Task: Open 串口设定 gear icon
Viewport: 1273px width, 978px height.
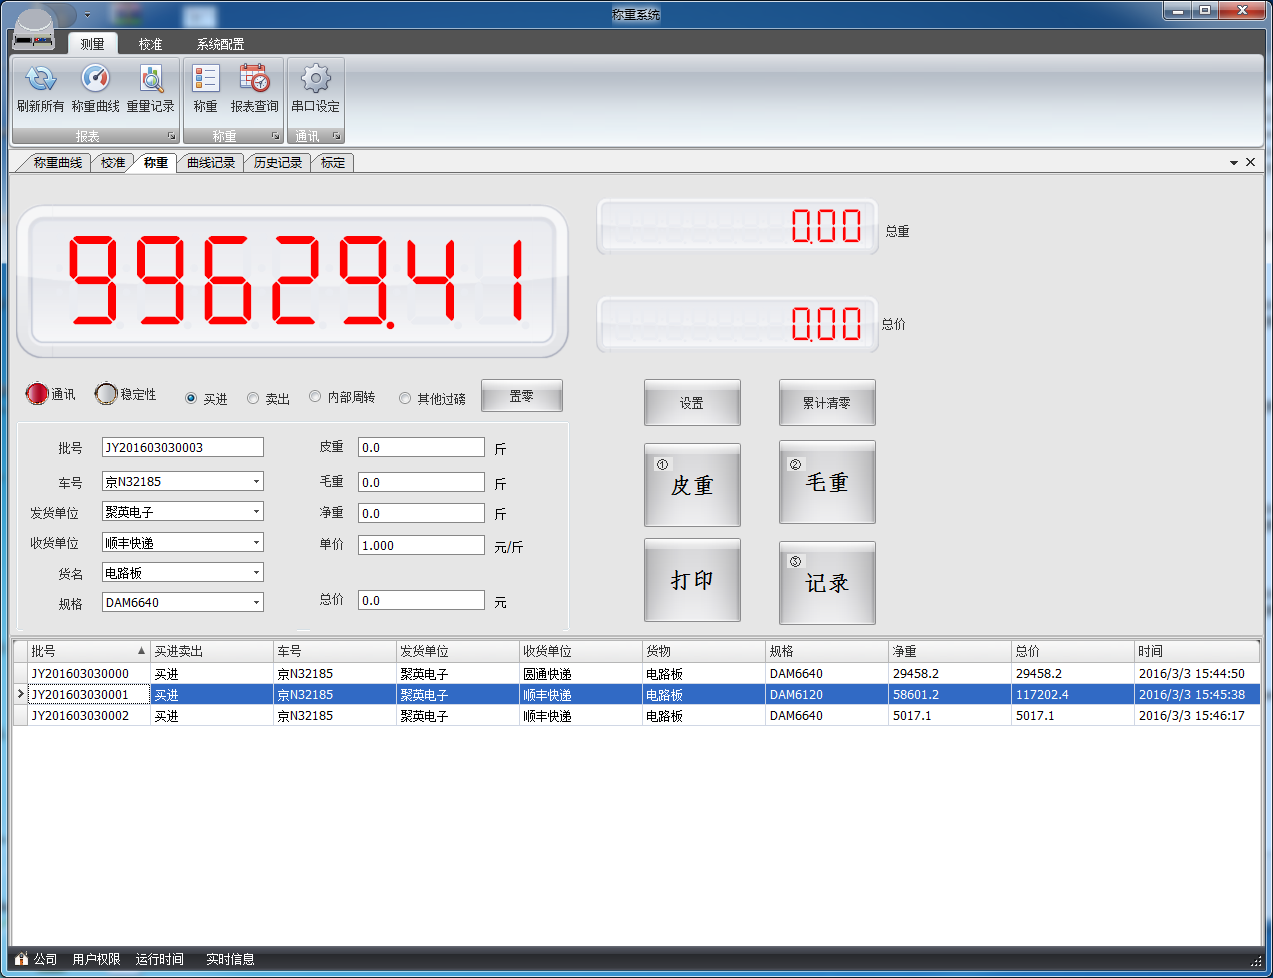Action: (x=316, y=79)
